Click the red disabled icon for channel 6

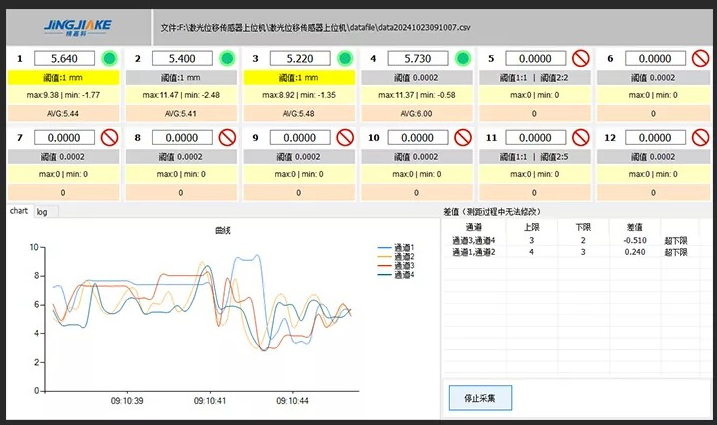700,59
